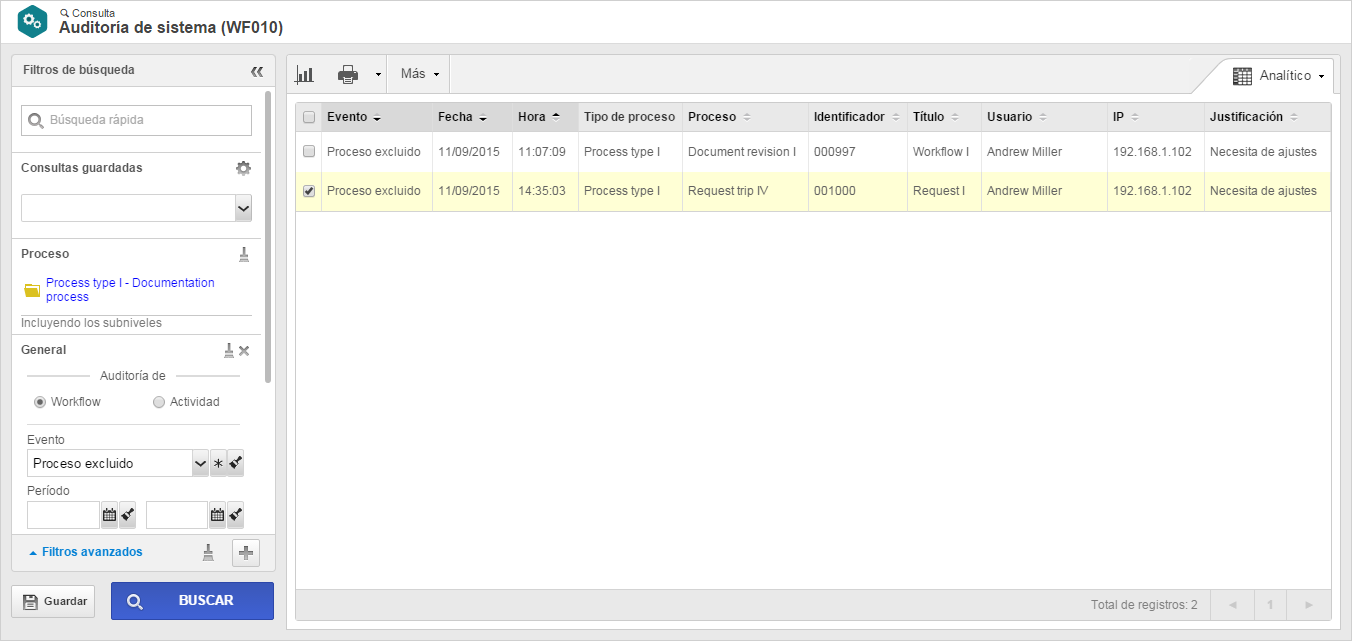The height and width of the screenshot is (641, 1352).
Task: Clear the Evento field brush icon
Action: pos(235,463)
